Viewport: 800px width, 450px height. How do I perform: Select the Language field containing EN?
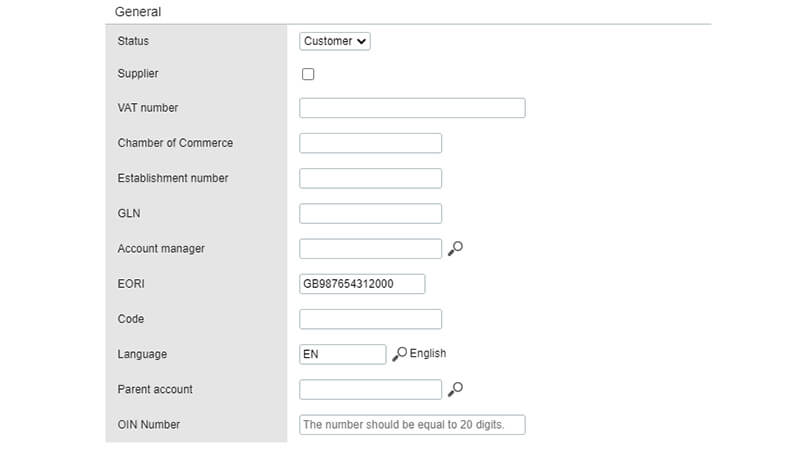[x=342, y=355]
